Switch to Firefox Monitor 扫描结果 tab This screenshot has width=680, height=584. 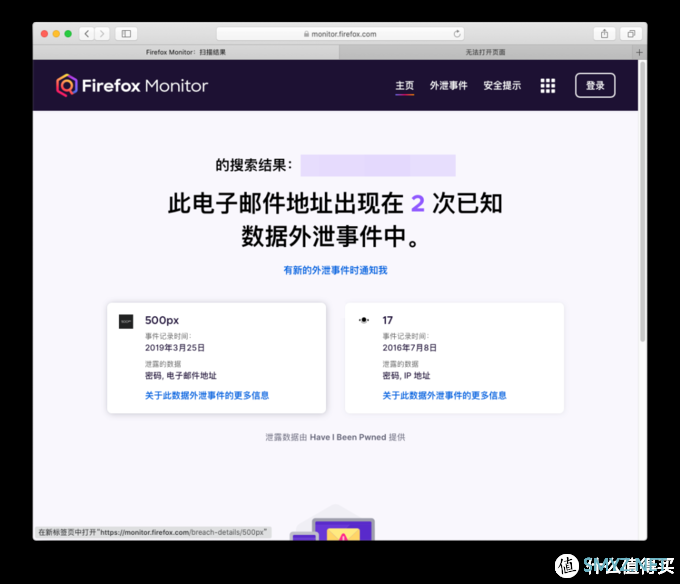[x=186, y=52]
